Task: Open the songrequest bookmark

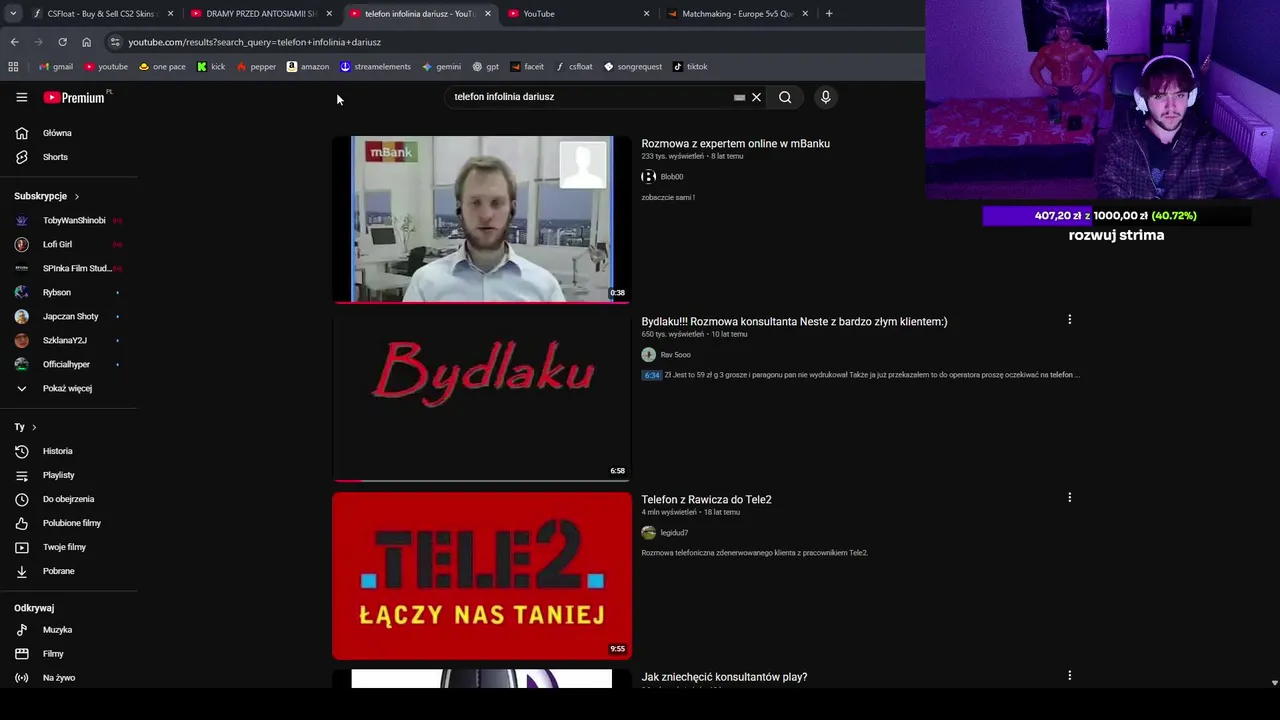Action: (x=633, y=67)
